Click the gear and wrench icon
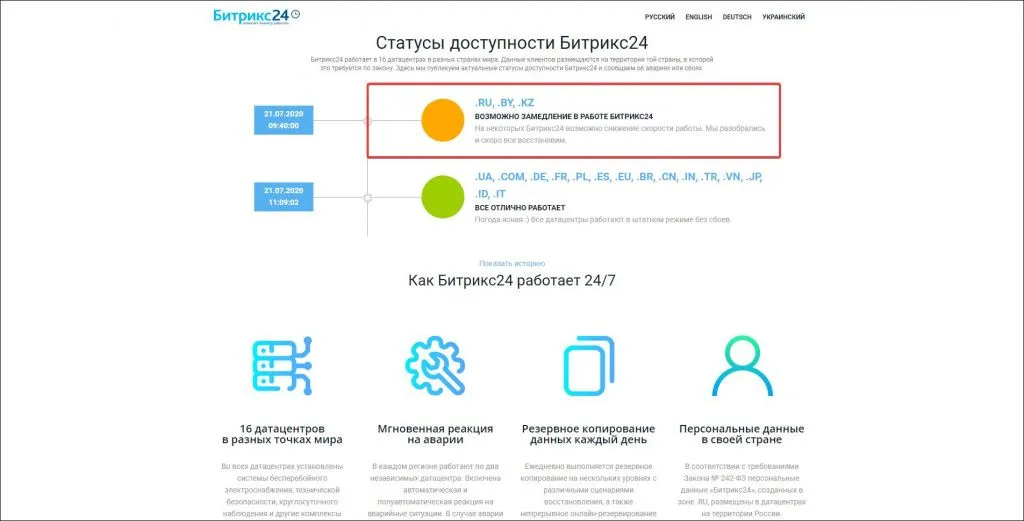The image size is (1024, 521). 435,367
